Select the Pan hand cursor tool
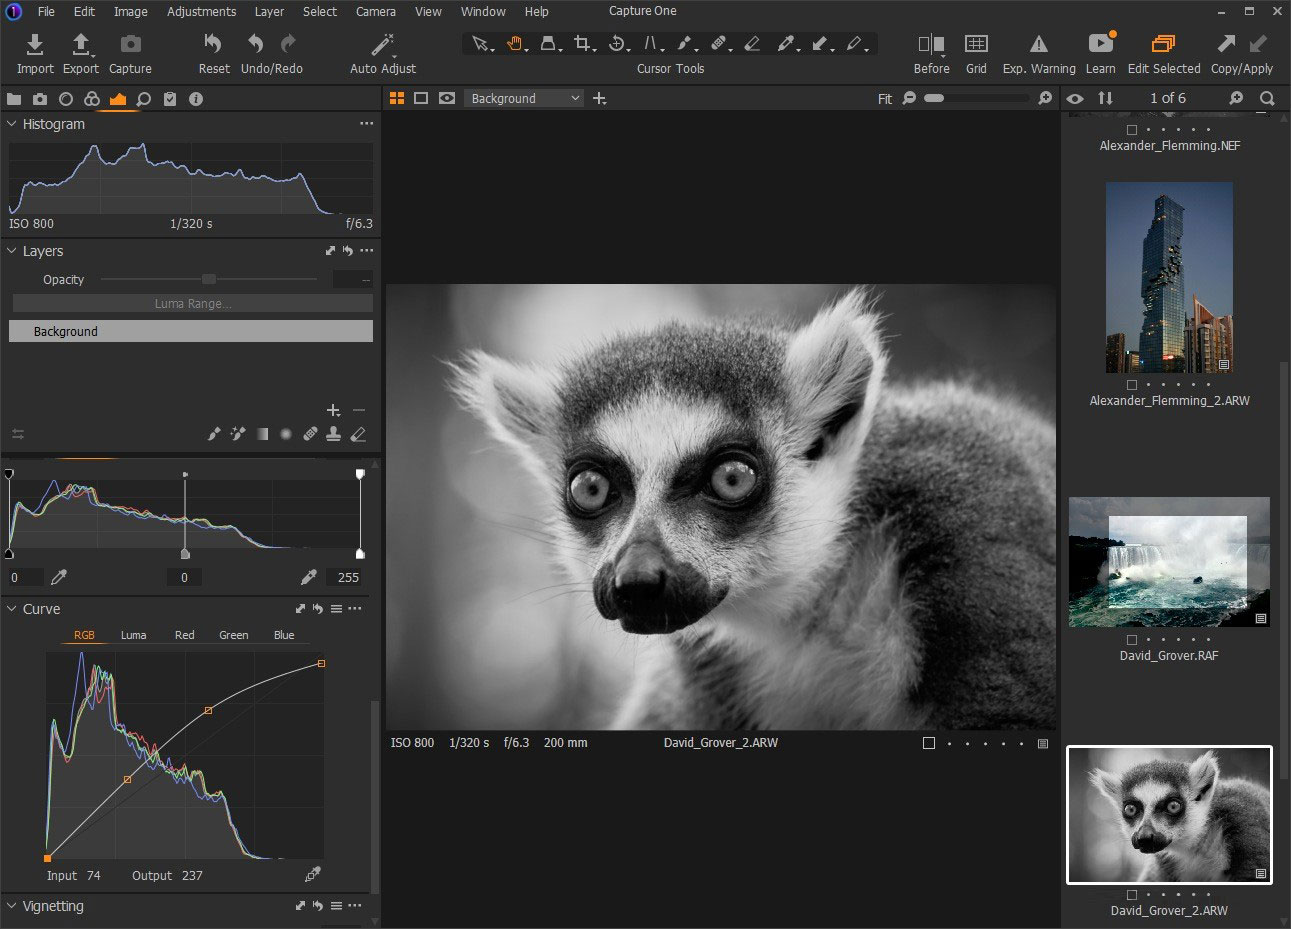This screenshot has height=929, width=1291. [x=515, y=44]
